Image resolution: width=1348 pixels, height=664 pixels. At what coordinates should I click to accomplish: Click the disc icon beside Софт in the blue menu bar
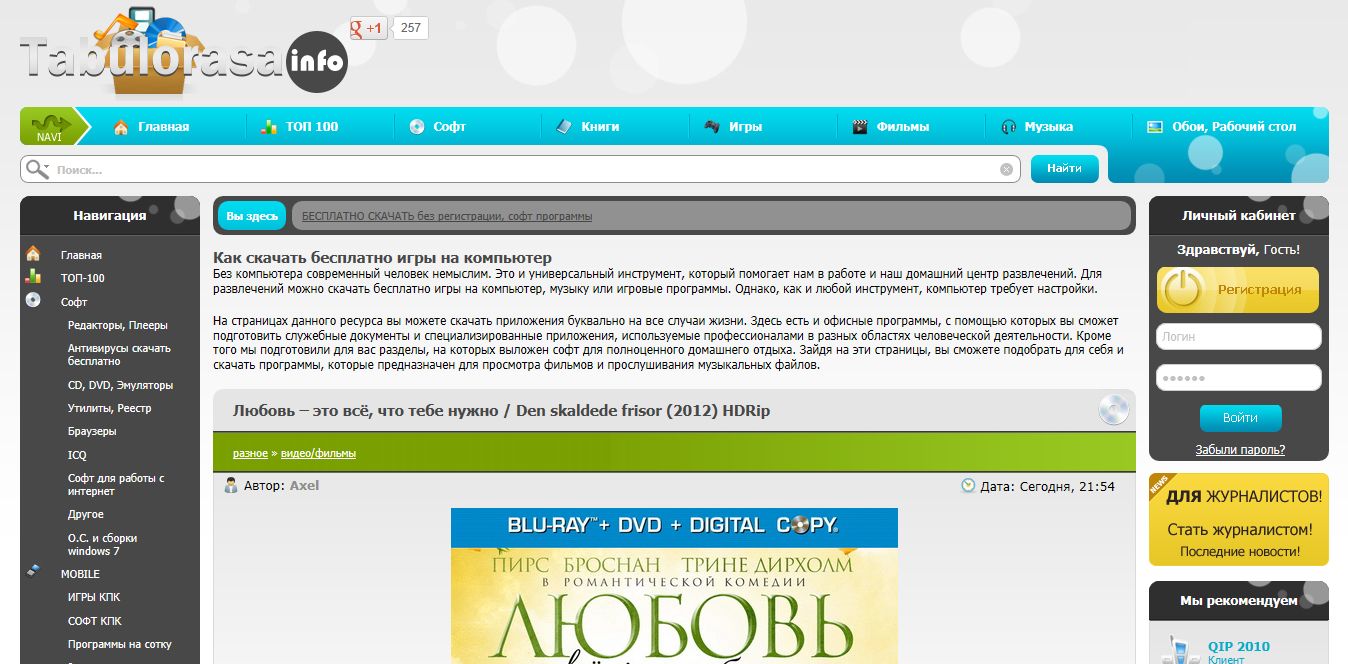pyautogui.click(x=416, y=127)
